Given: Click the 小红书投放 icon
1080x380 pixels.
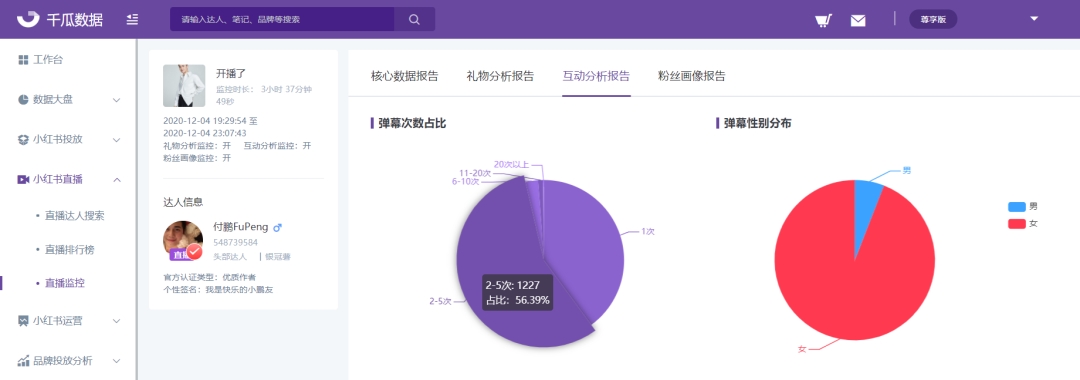Looking at the screenshot, I should 23,140.
